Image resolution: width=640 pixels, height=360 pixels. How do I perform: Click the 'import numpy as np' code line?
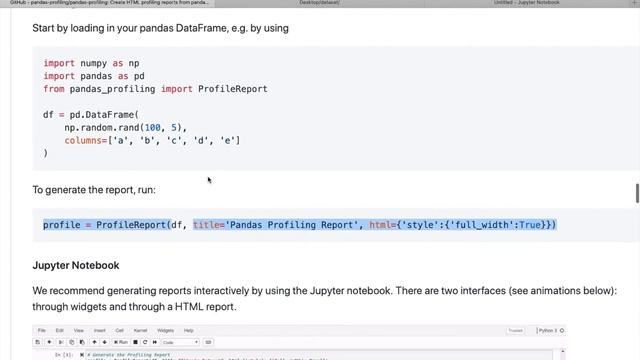91,63
